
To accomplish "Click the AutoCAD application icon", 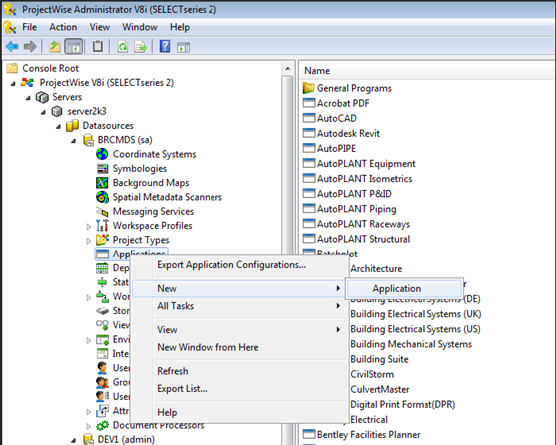I will point(309,118).
